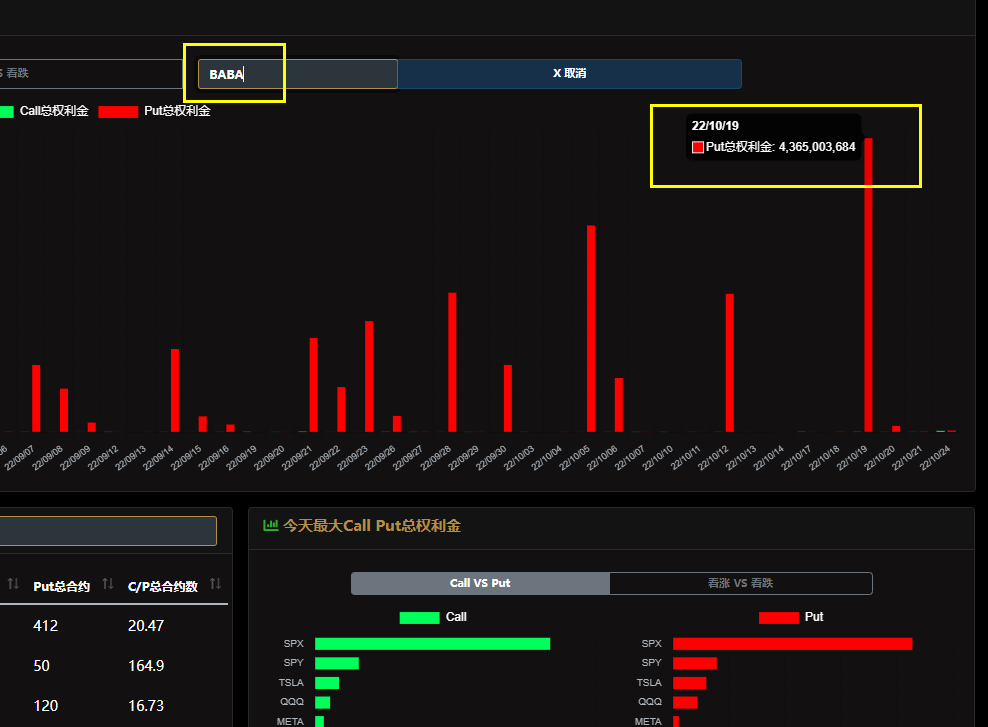This screenshot has height=727, width=988.
Task: Toggle the Call总权利金 legend swatch
Action: point(6,112)
